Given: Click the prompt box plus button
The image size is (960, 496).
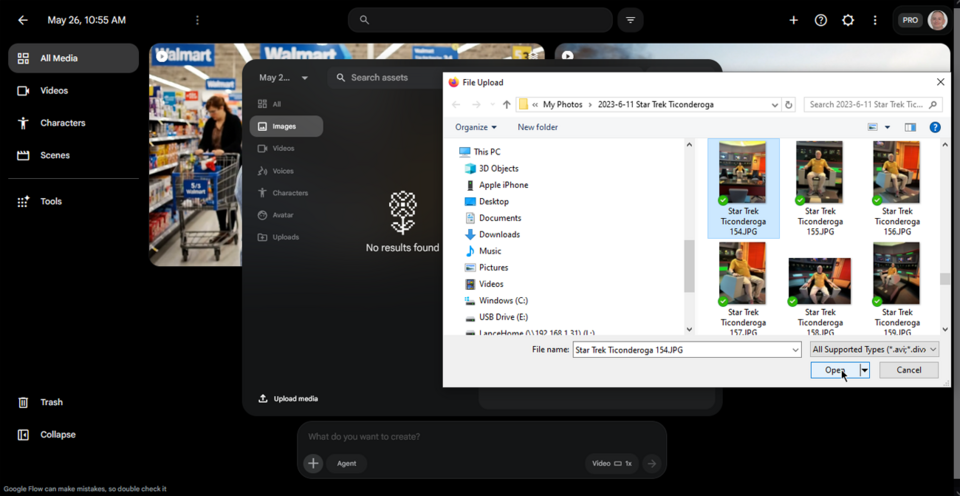Looking at the screenshot, I should coord(313,464).
